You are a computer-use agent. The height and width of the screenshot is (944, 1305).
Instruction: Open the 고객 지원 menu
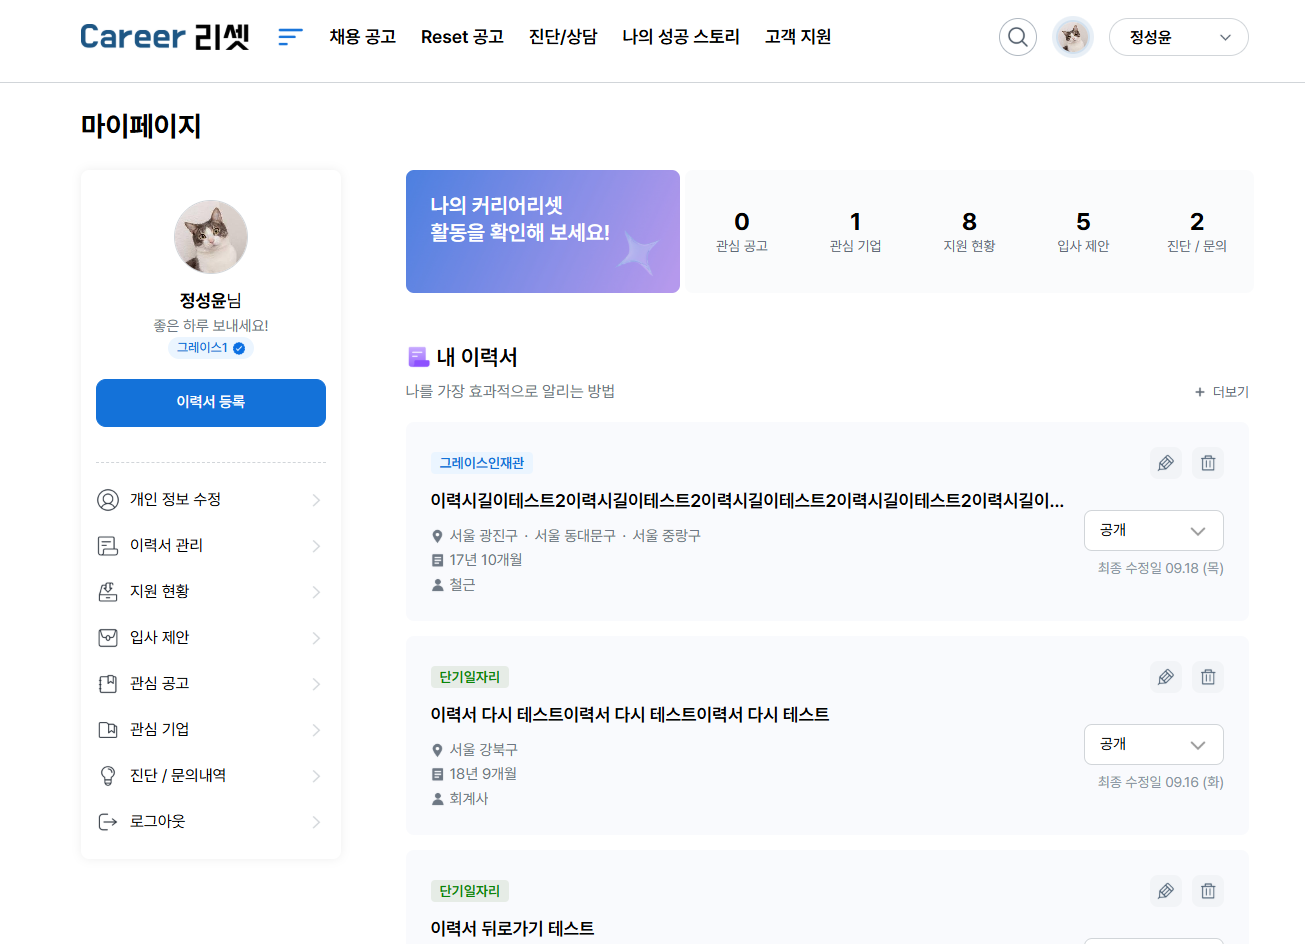coord(798,37)
